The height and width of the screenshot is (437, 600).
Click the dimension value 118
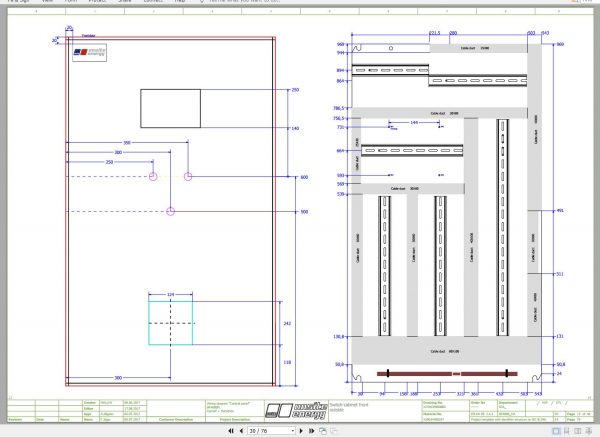click(x=287, y=362)
